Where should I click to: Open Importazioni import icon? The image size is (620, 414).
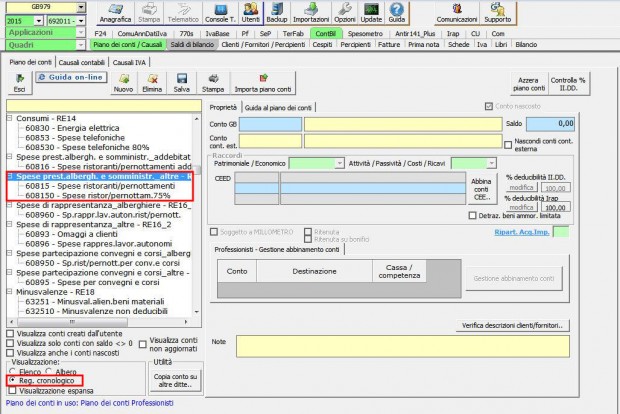pyautogui.click(x=311, y=13)
